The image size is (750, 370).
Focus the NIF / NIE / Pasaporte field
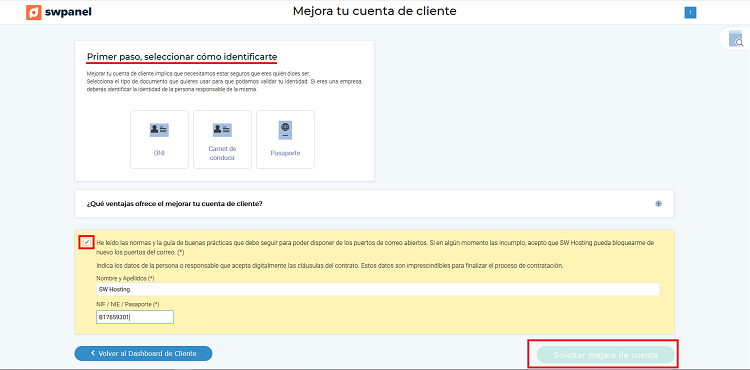coord(135,317)
